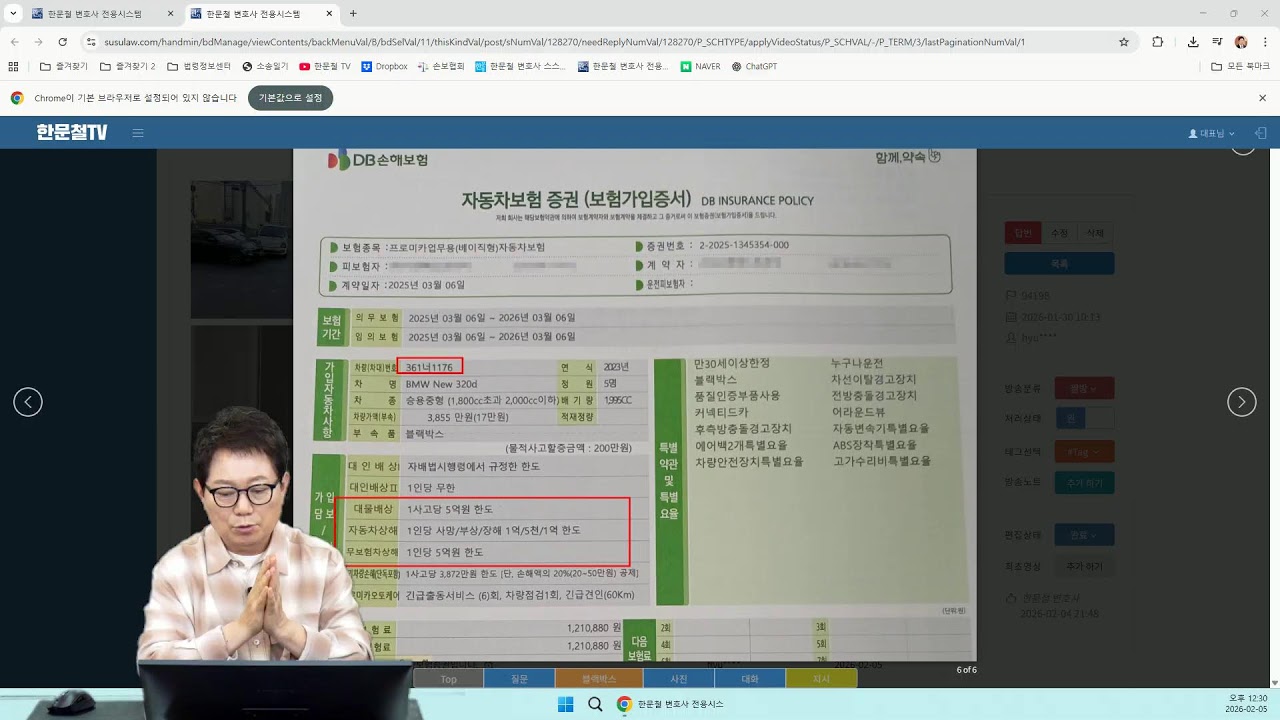
Task: Click 추가 하기 next to 최초영상
Action: [x=1084, y=566]
